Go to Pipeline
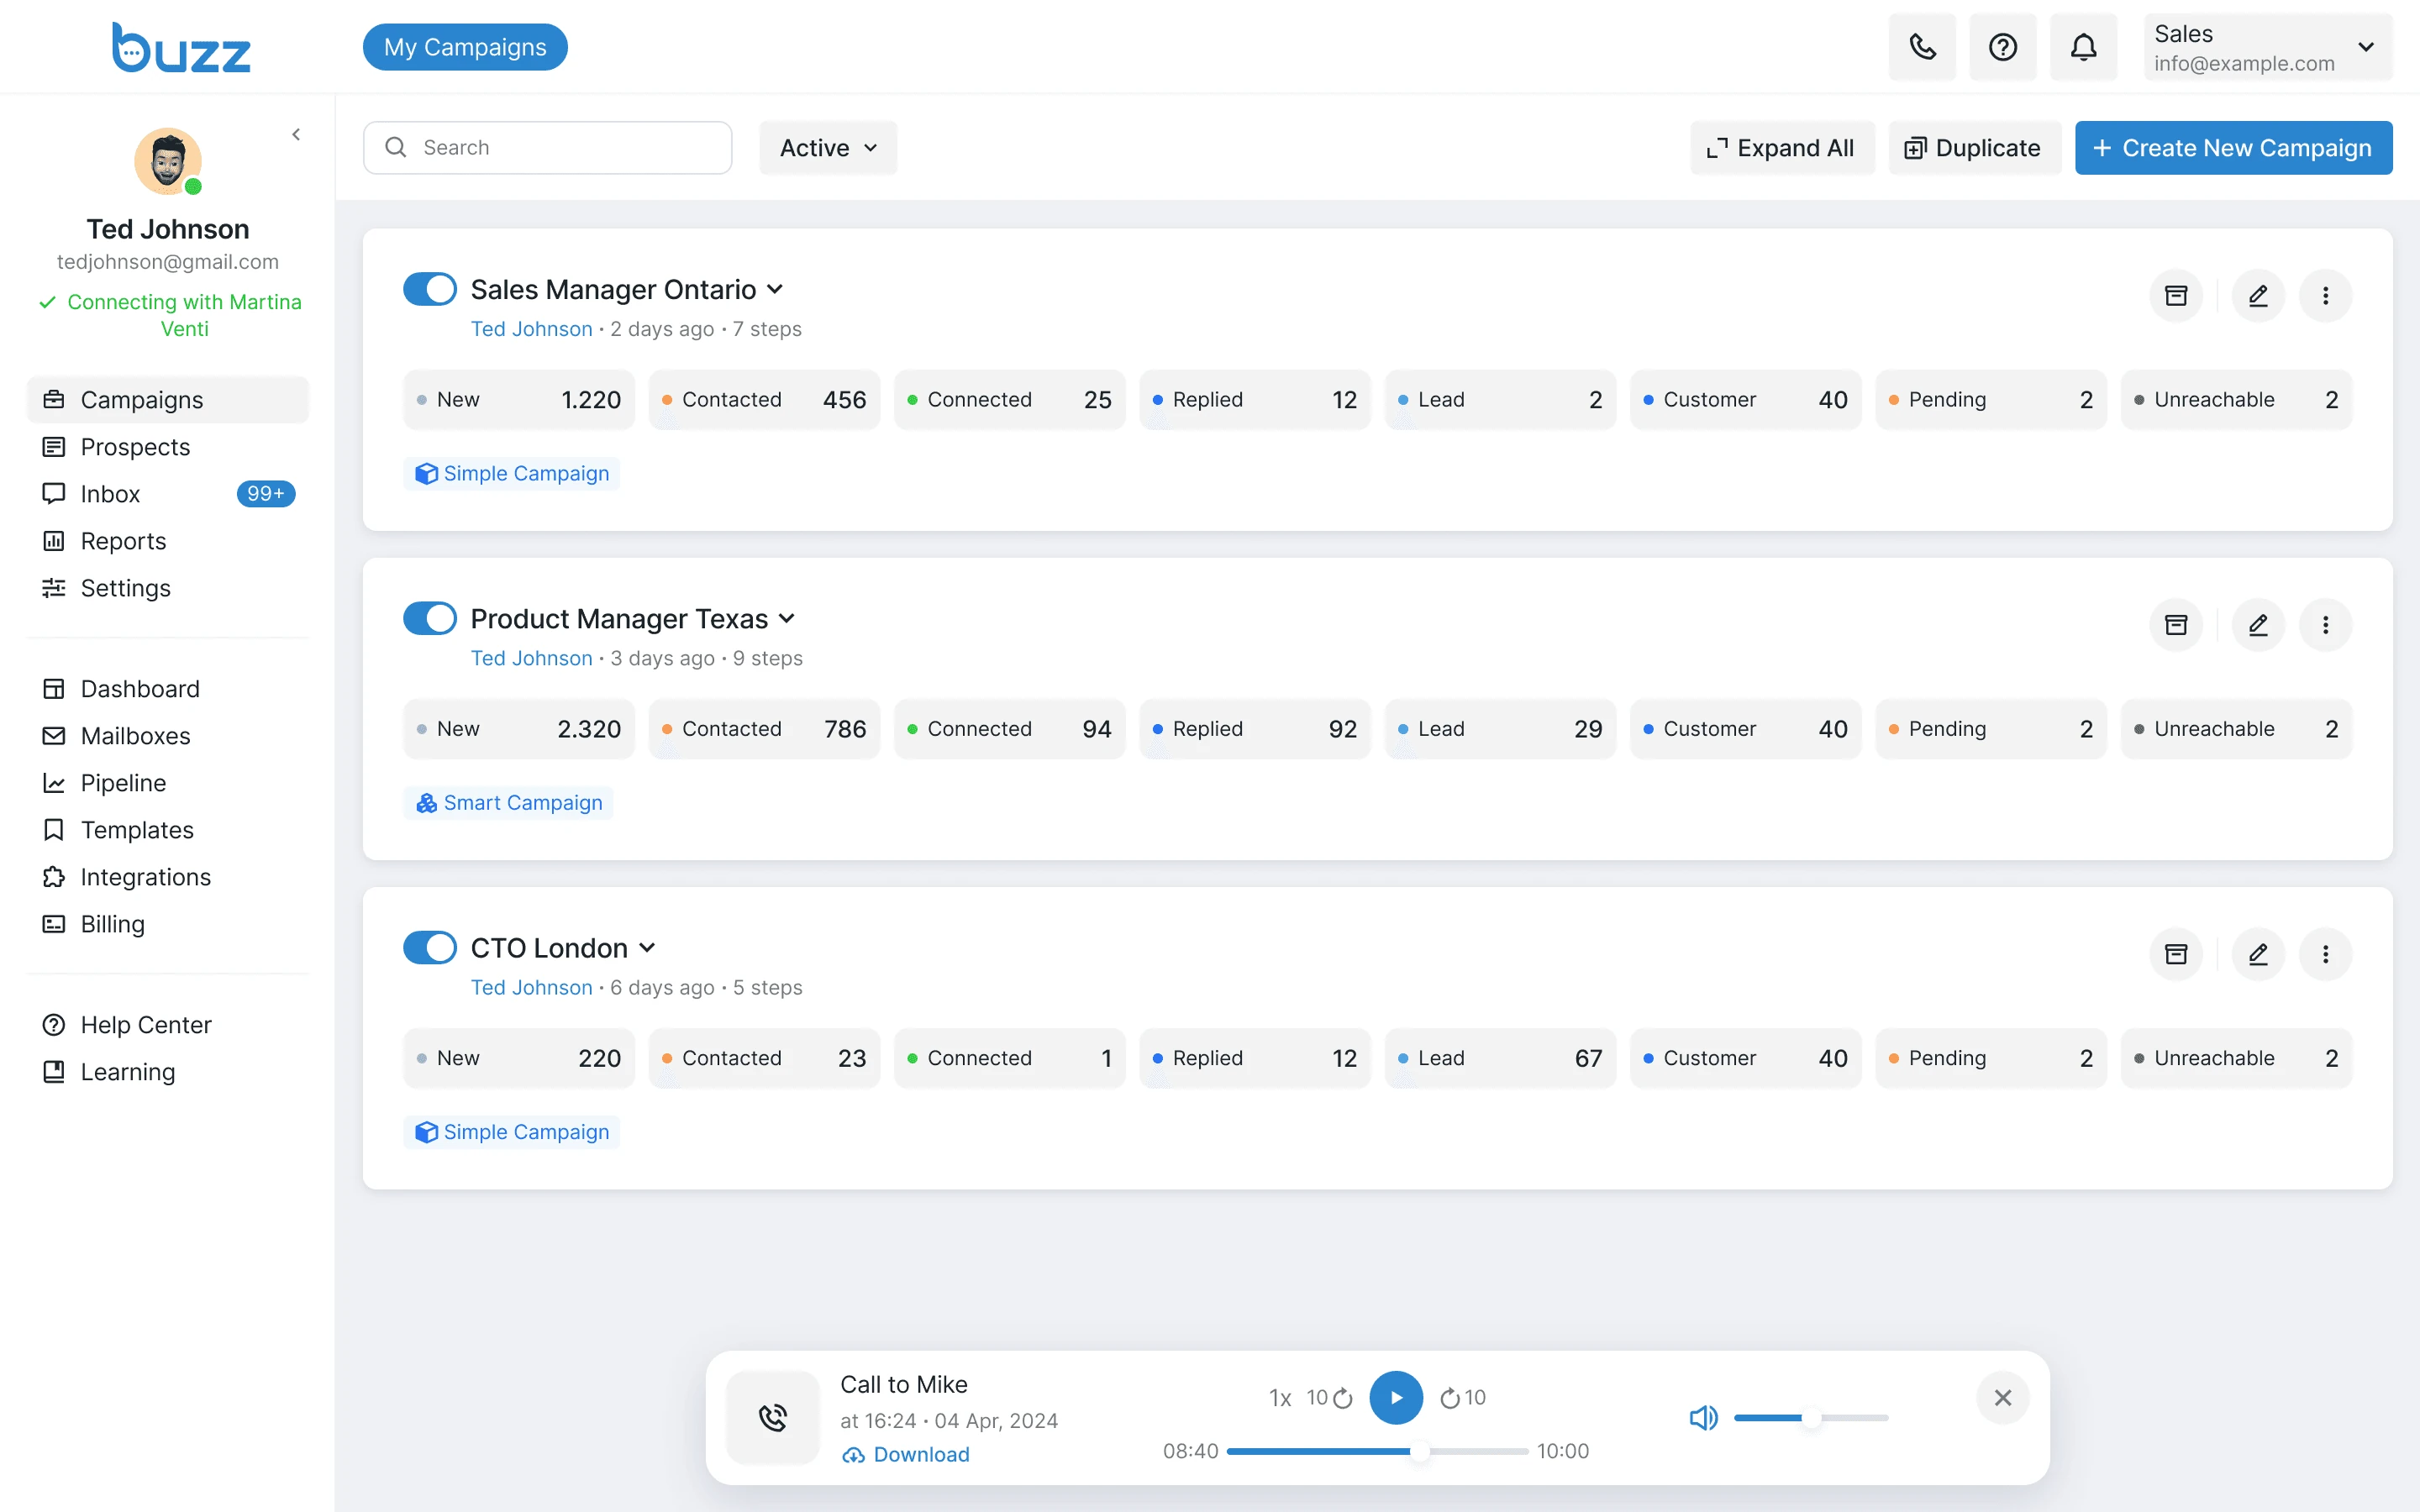The width and height of the screenshot is (2420, 1512). pyautogui.click(x=168, y=782)
